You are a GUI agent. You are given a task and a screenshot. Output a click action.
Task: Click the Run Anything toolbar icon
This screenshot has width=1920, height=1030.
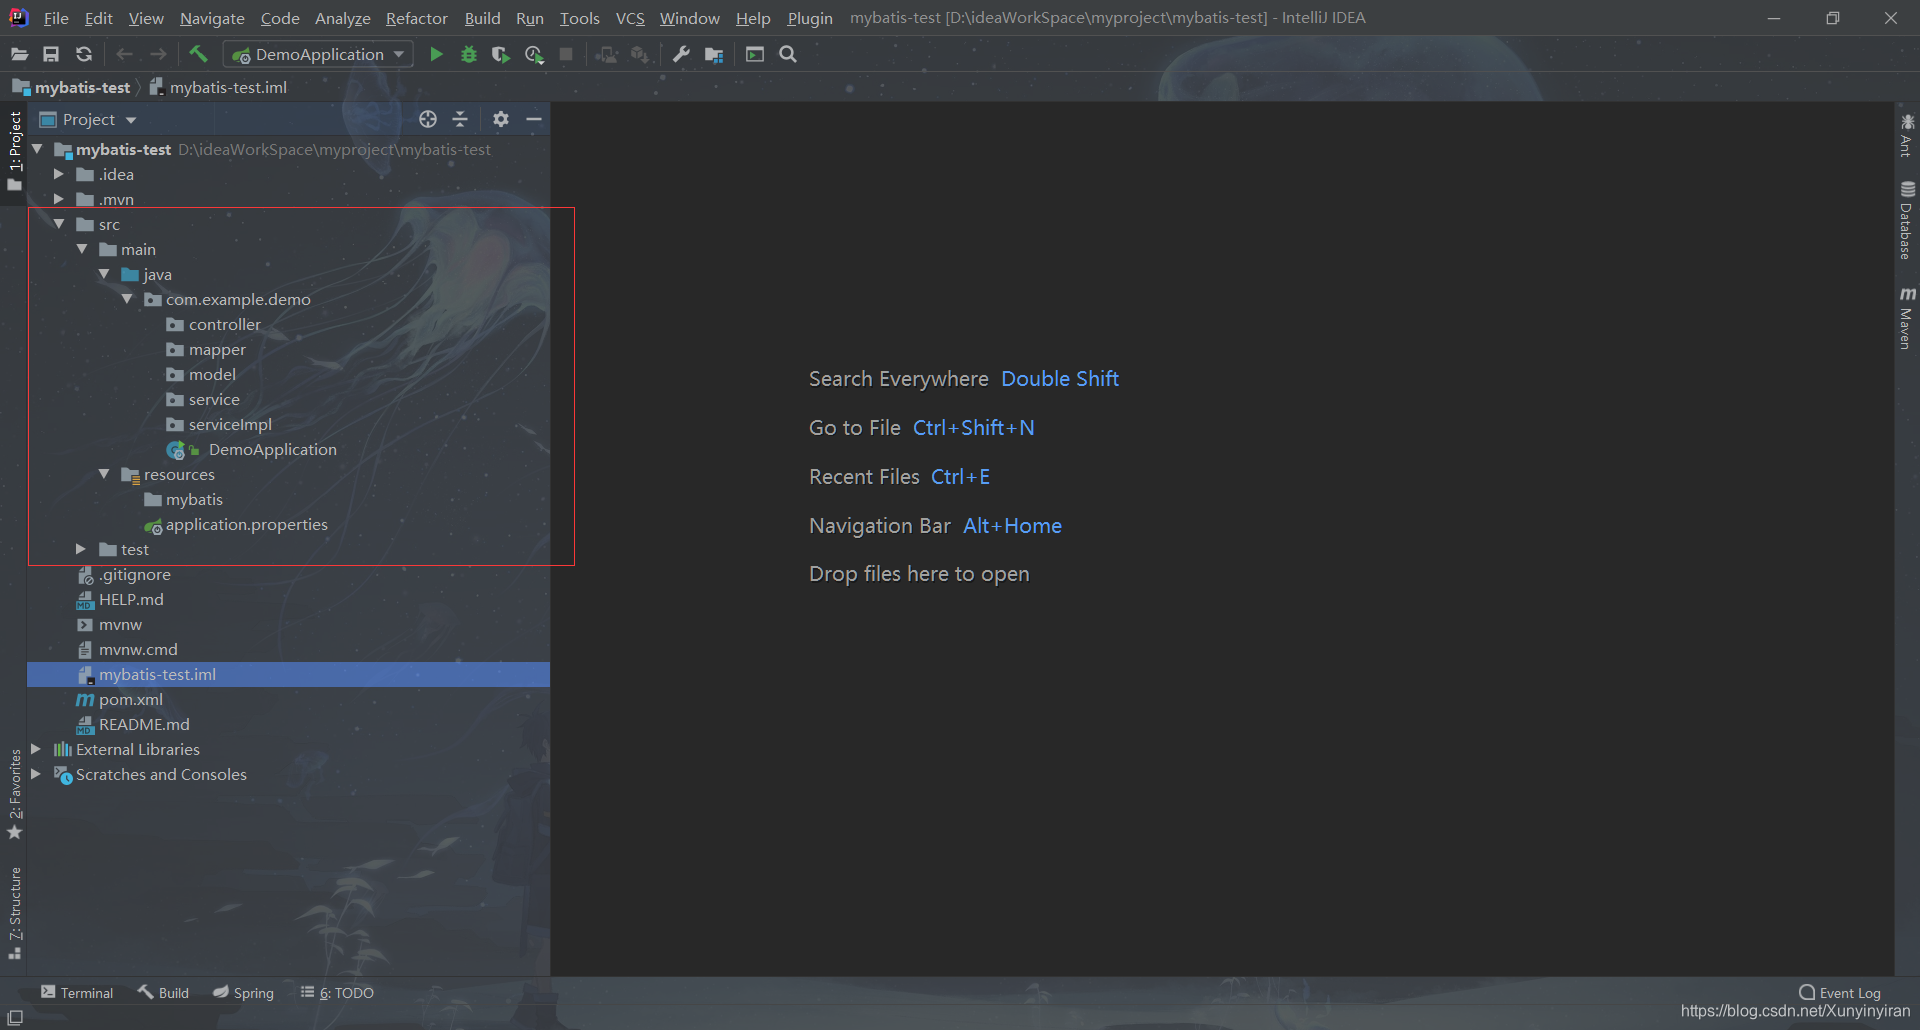pyautogui.click(x=755, y=55)
